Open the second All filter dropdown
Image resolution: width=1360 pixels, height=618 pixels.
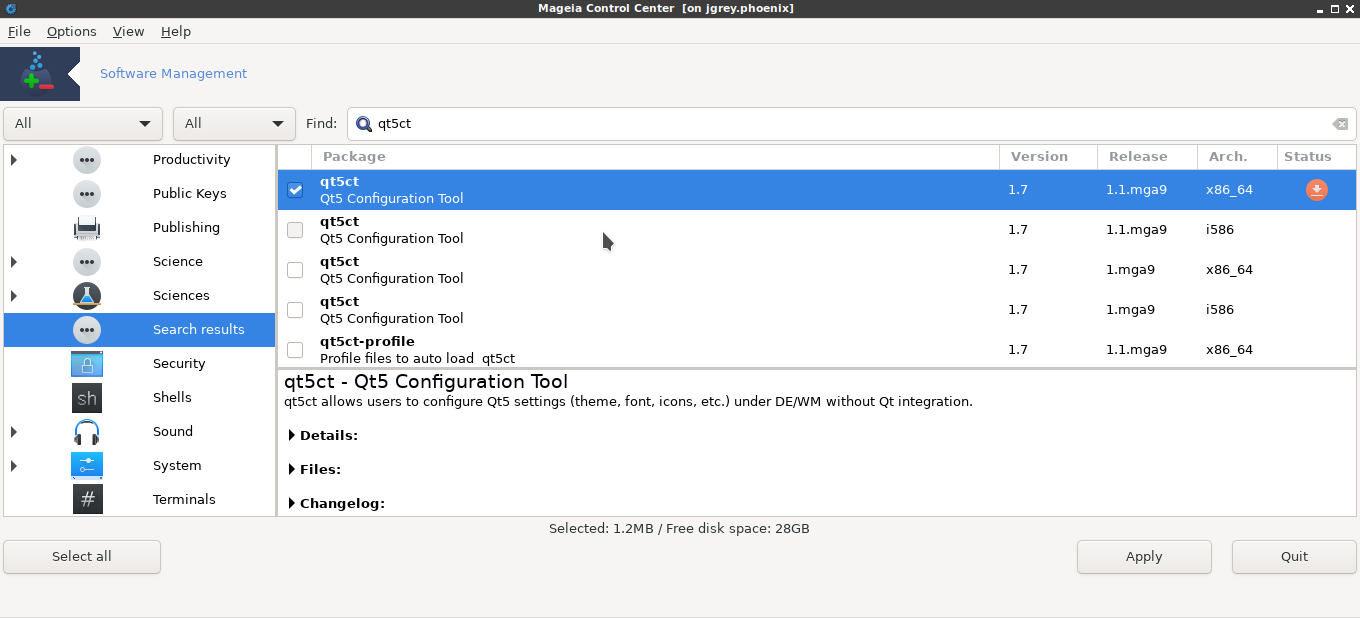tap(234, 124)
